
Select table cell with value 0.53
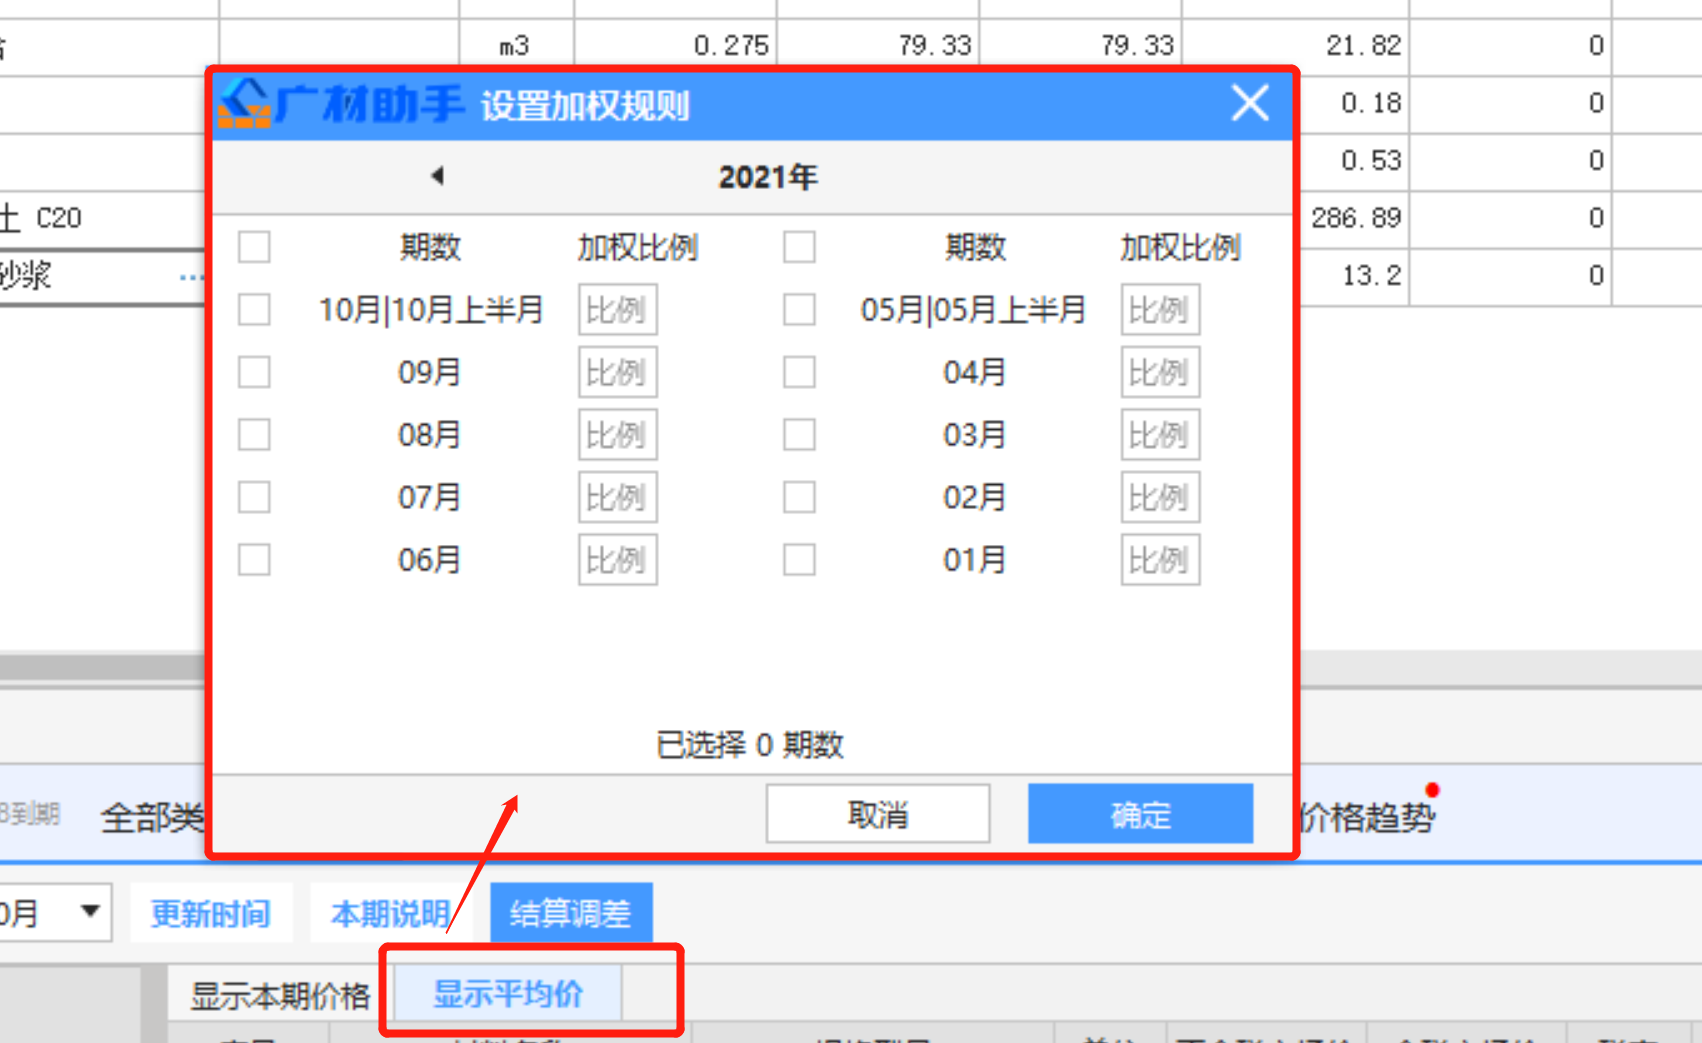click(x=1354, y=161)
